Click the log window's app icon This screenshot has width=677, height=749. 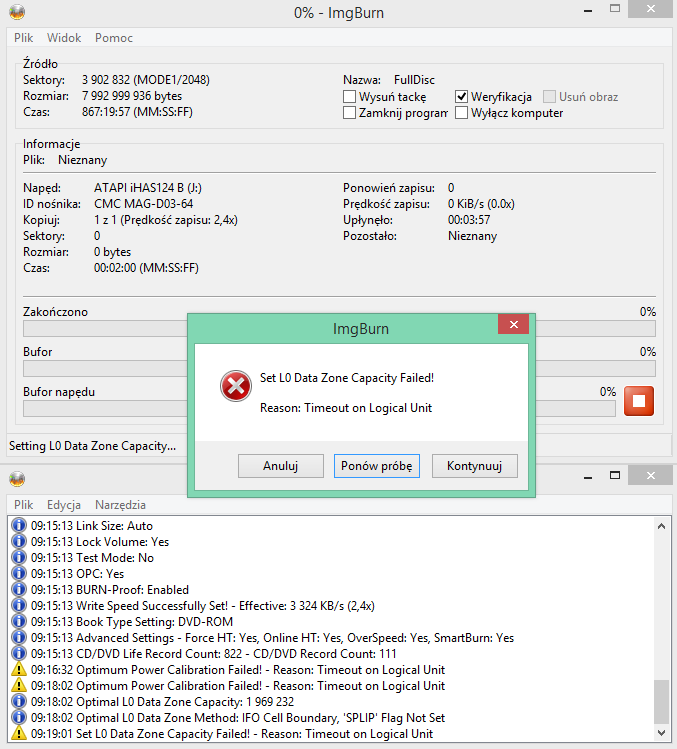coord(17,478)
